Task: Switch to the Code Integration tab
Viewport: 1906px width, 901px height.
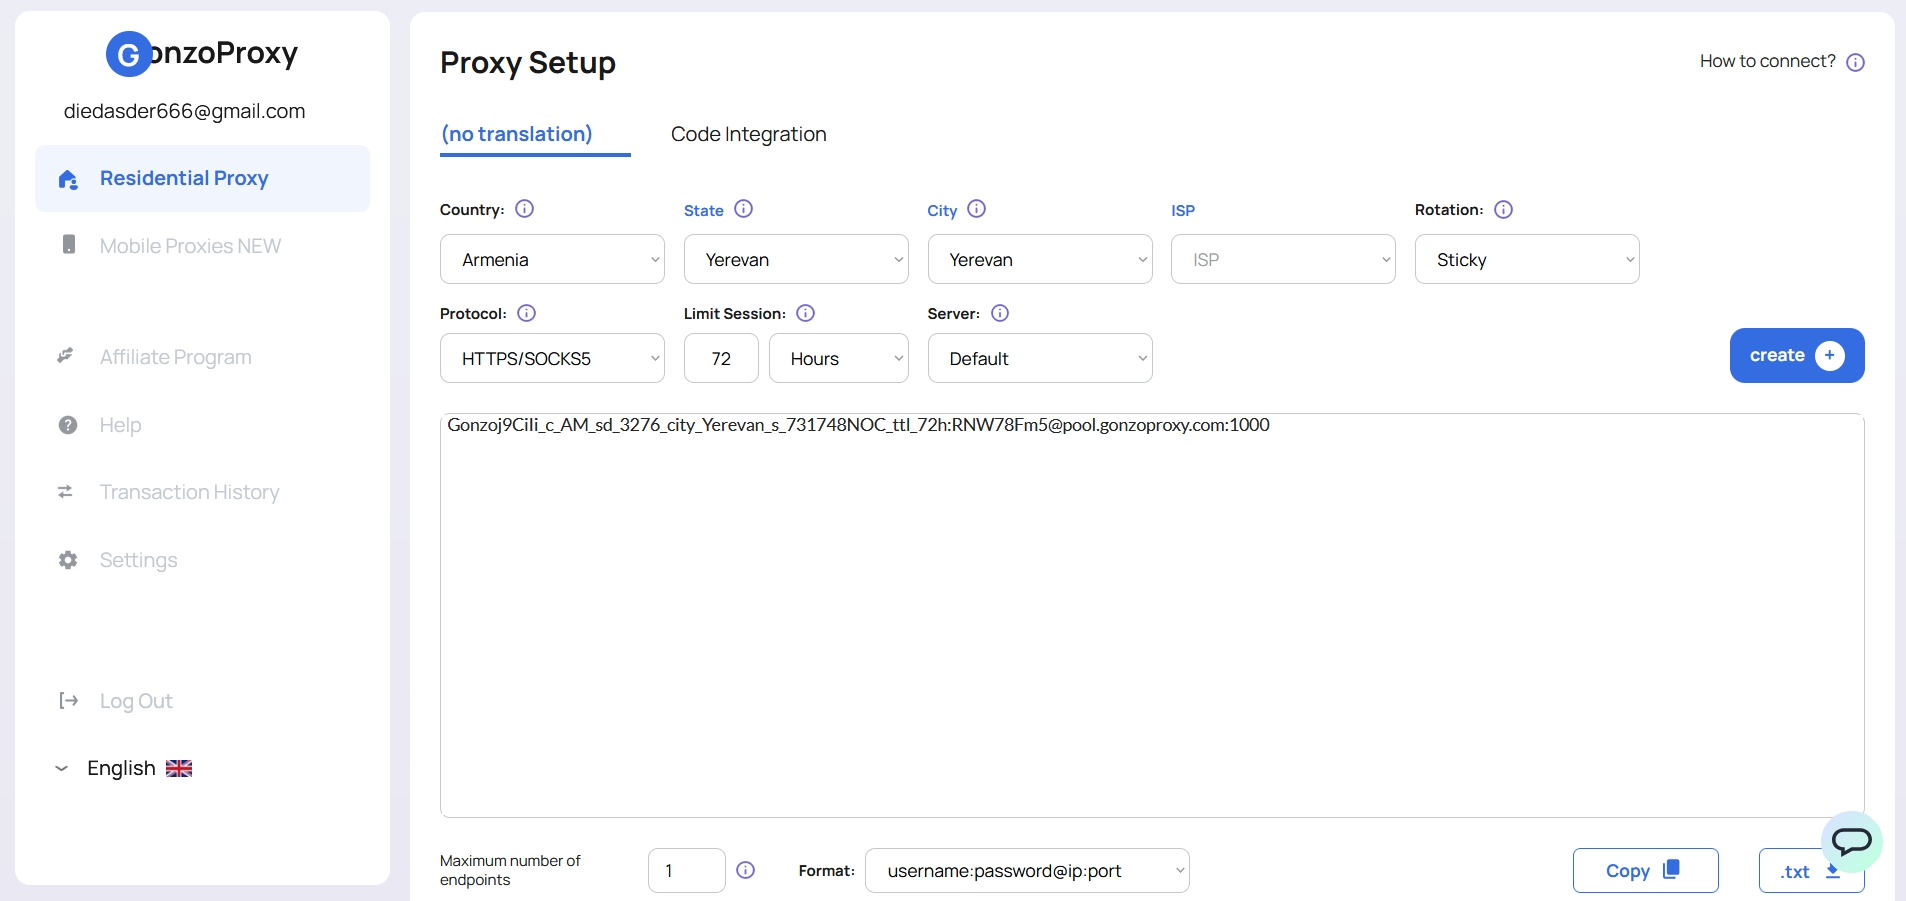Action: pos(748,134)
